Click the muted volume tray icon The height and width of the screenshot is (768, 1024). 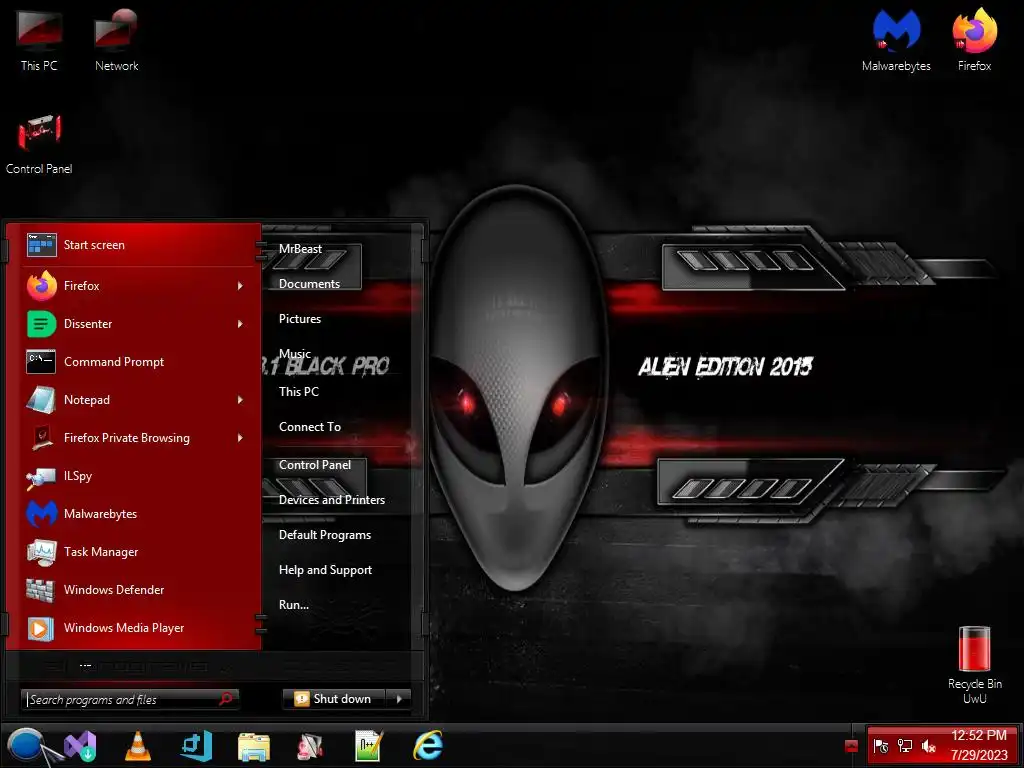pos(928,746)
